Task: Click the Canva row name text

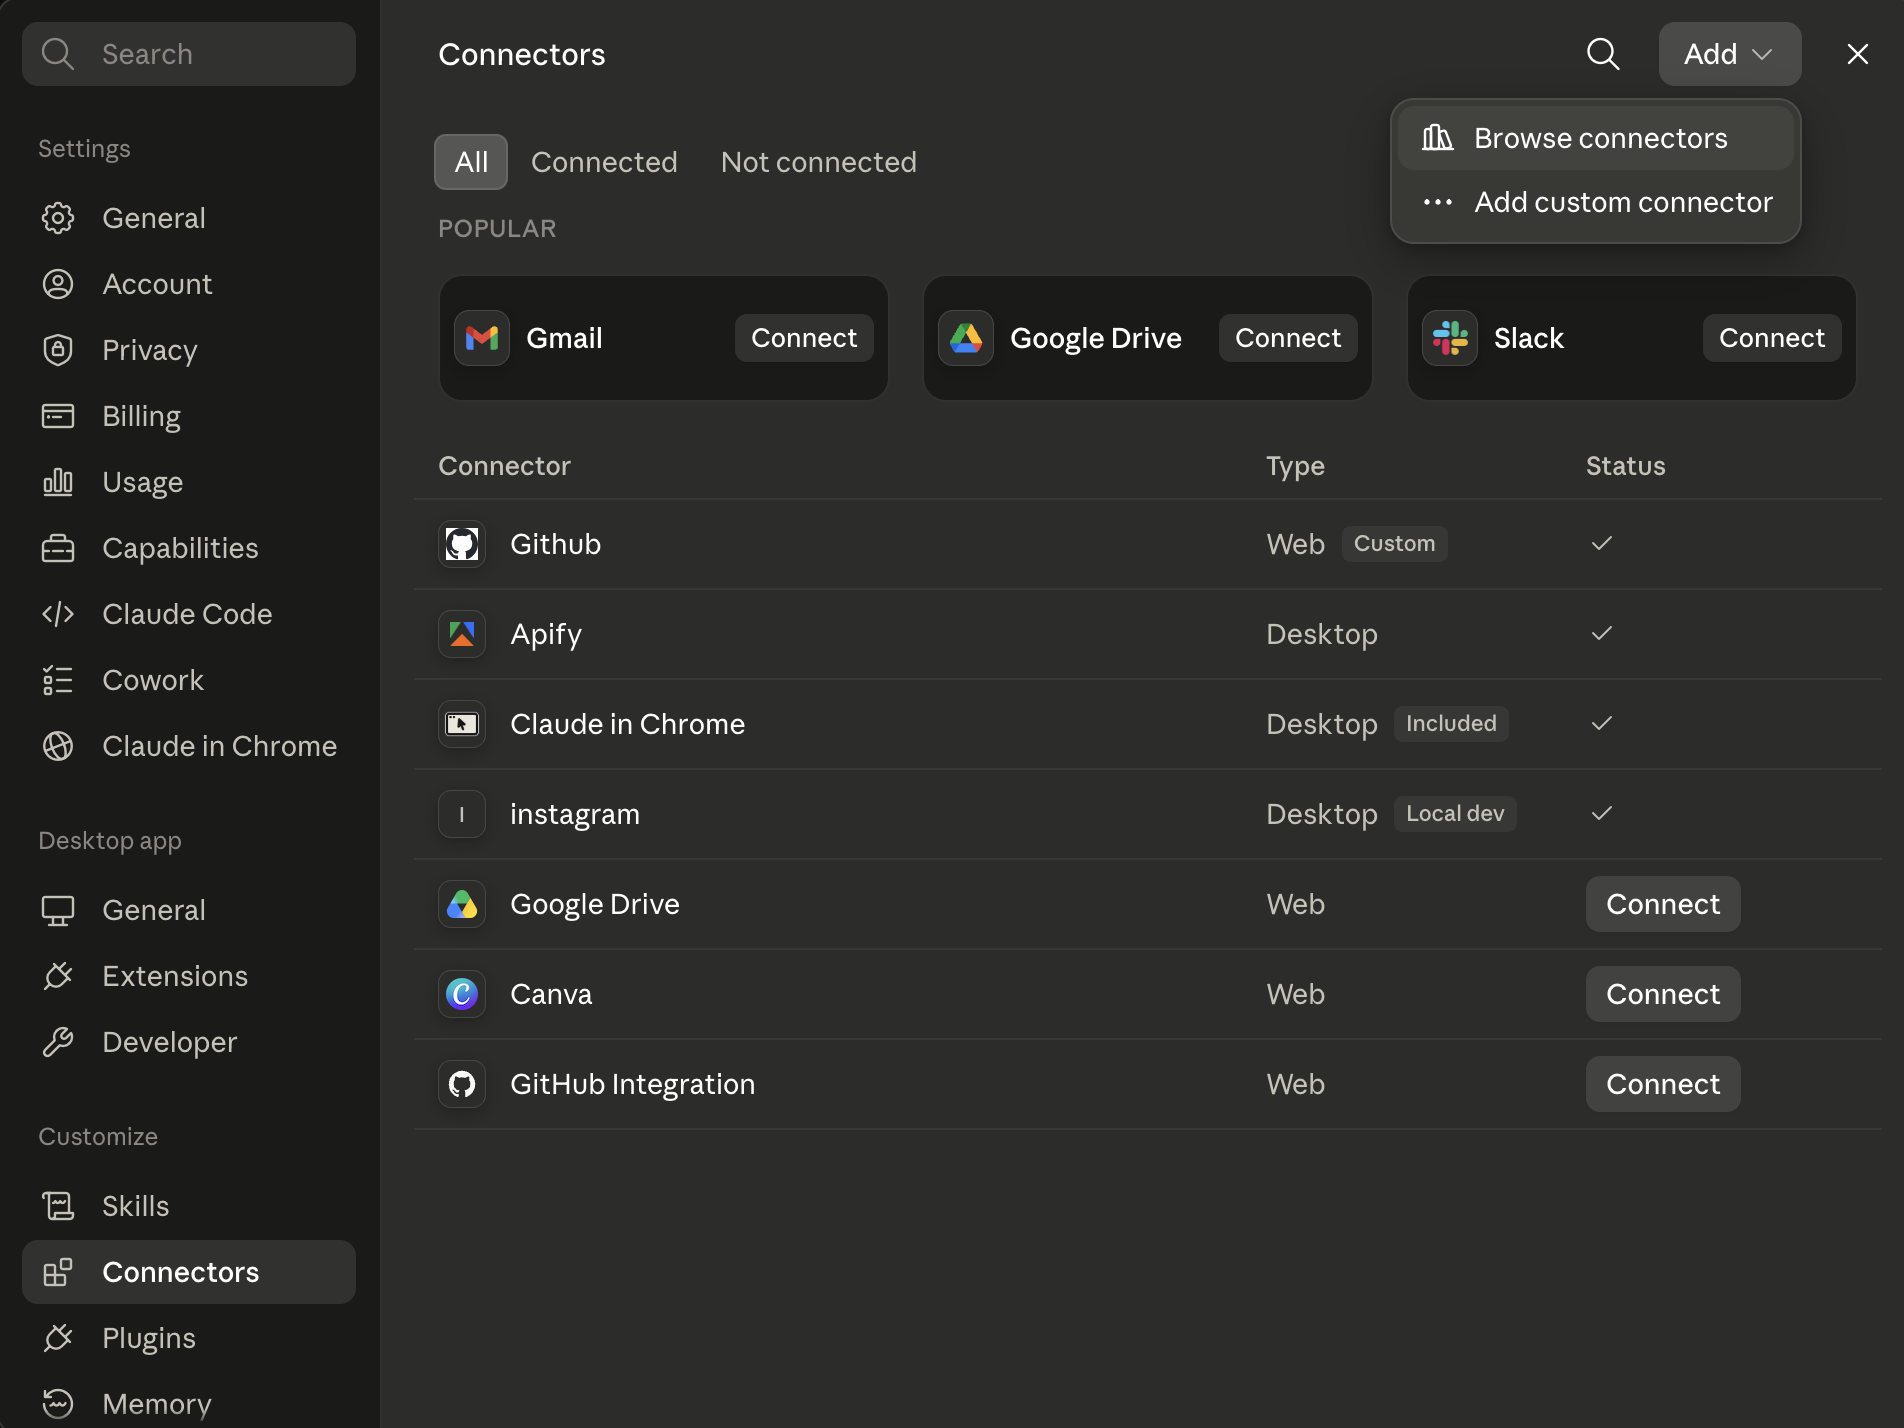Action: point(551,994)
